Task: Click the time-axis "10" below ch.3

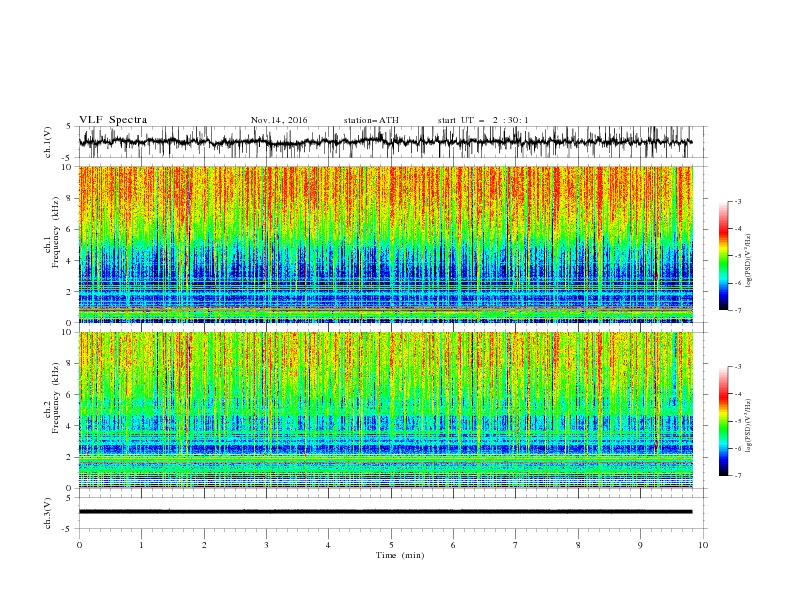Action: click(x=703, y=545)
